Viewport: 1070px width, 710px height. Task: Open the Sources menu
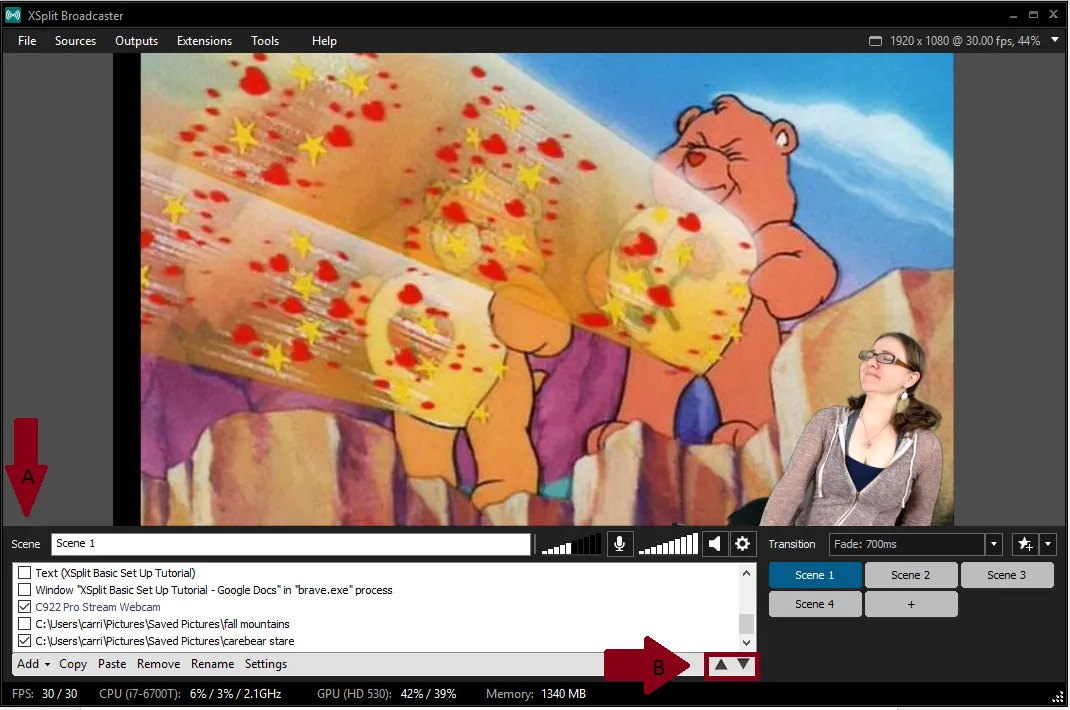(75, 41)
